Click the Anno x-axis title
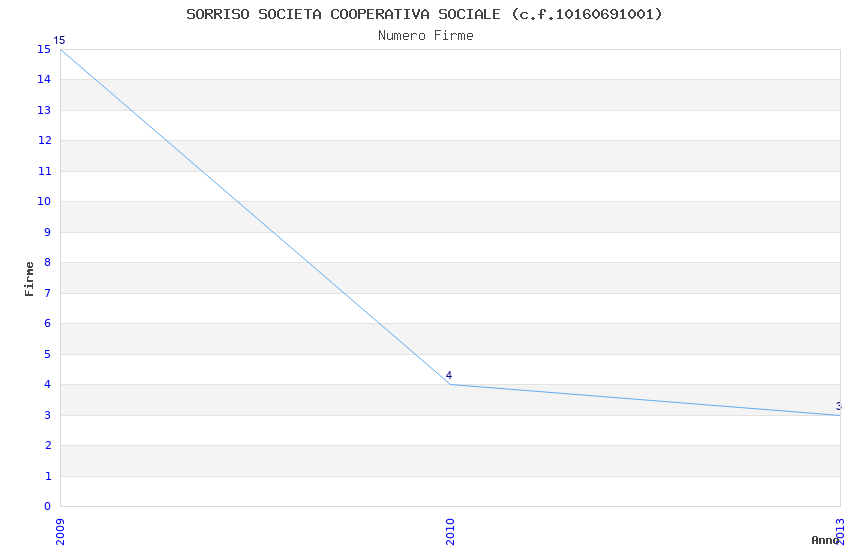850x550 pixels. pos(825,540)
